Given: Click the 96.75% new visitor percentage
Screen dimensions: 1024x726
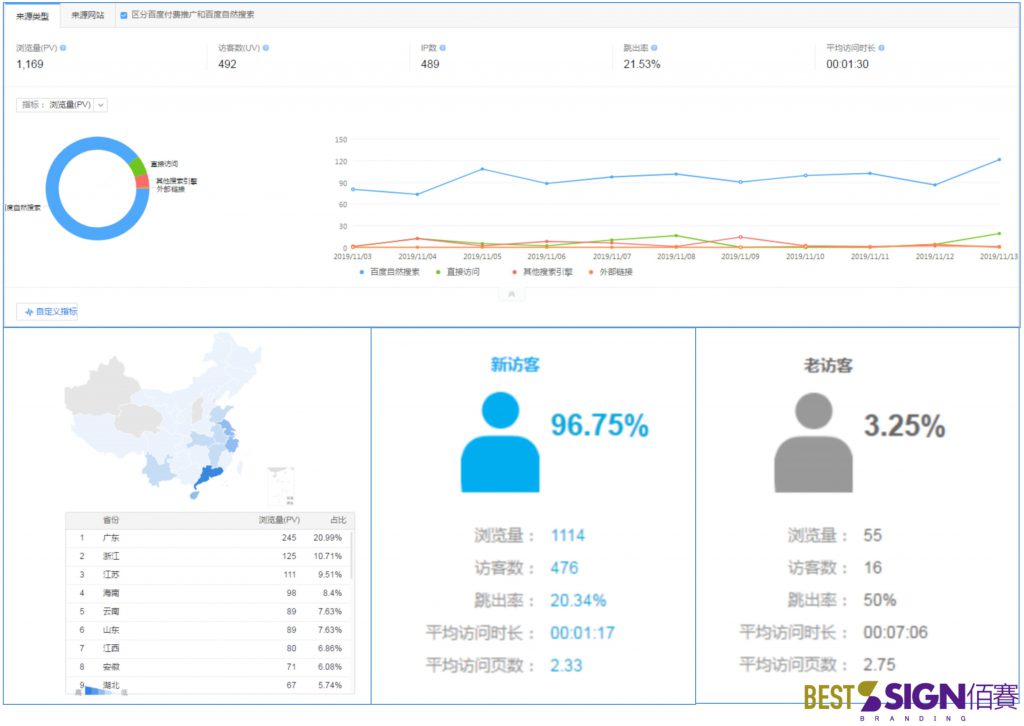Looking at the screenshot, I should point(600,425).
